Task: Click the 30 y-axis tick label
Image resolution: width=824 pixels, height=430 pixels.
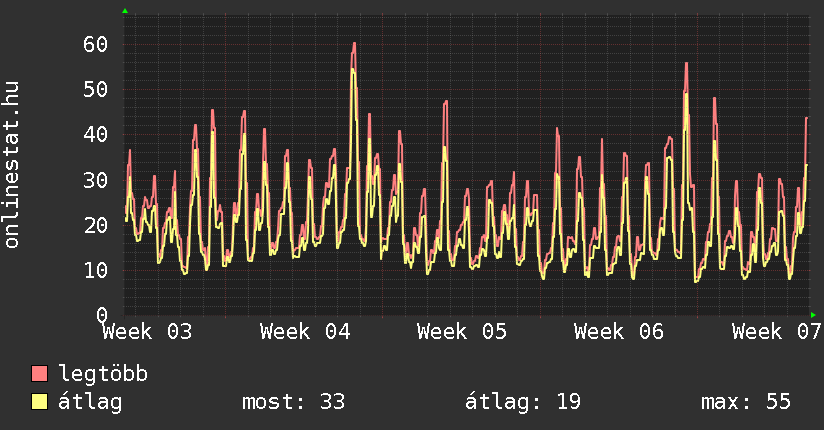Action: pos(95,180)
